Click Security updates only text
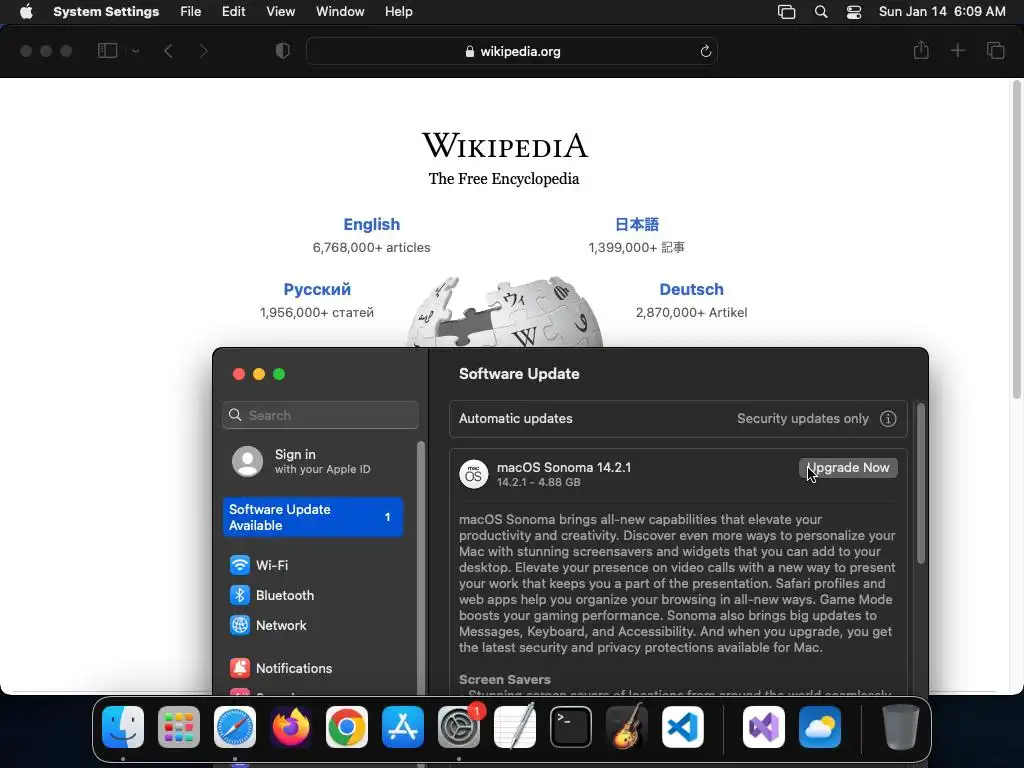The width and height of the screenshot is (1024, 768). point(803,419)
